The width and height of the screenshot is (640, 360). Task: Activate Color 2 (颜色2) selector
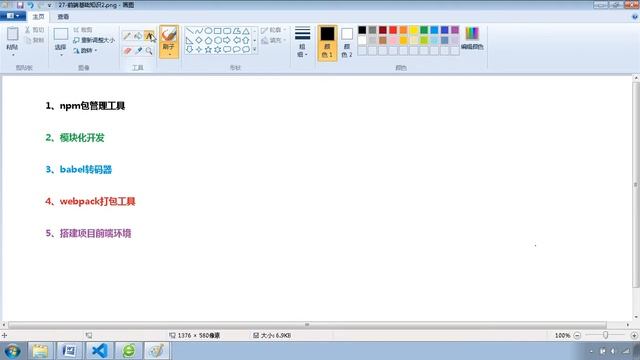[x=347, y=42]
